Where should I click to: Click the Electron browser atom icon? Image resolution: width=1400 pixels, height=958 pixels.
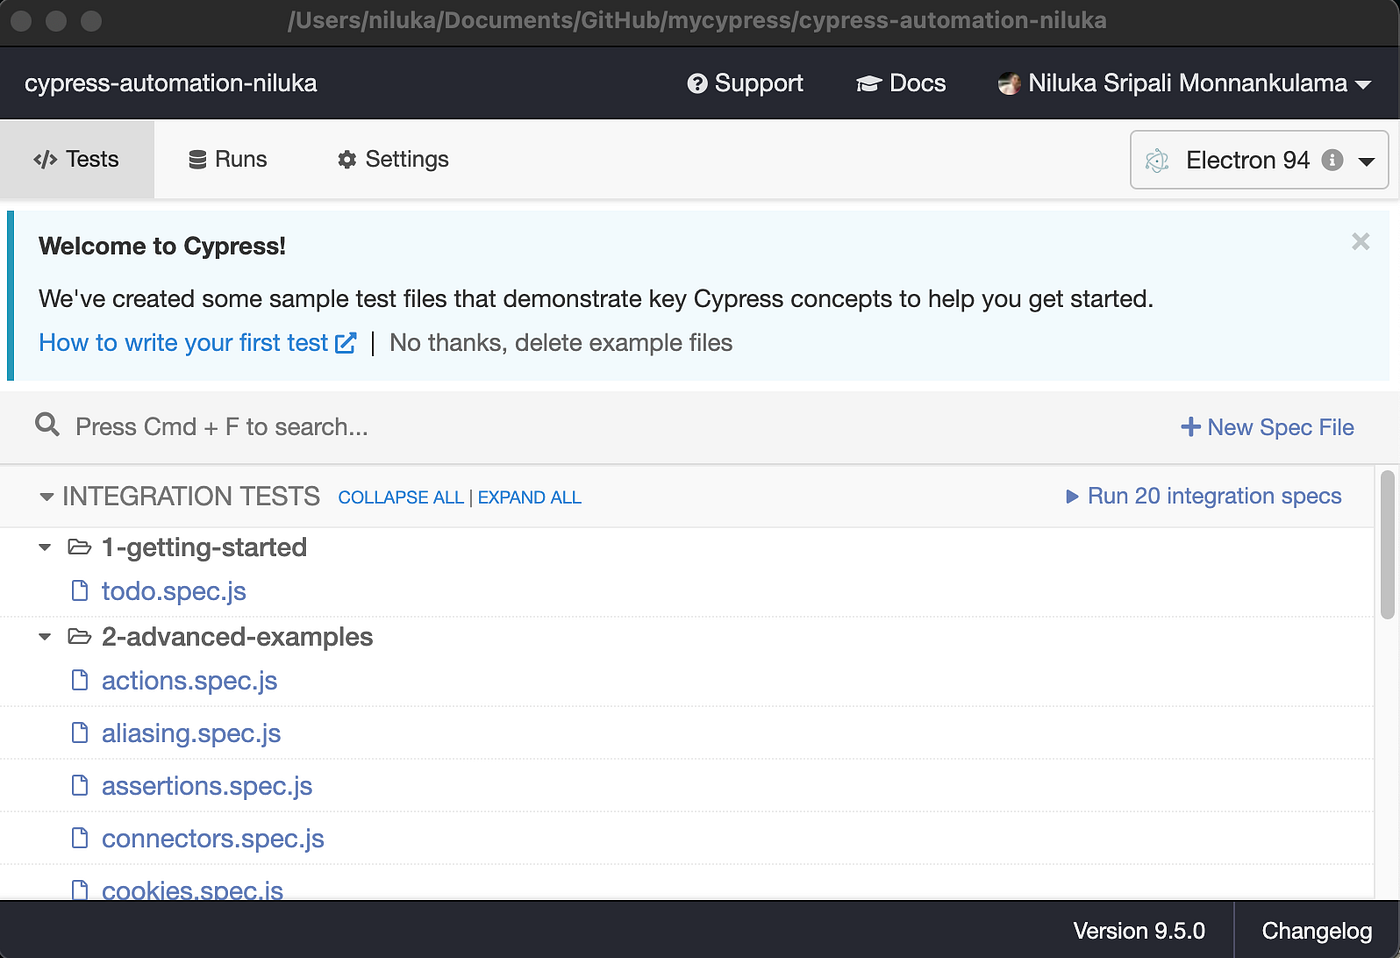(1158, 160)
